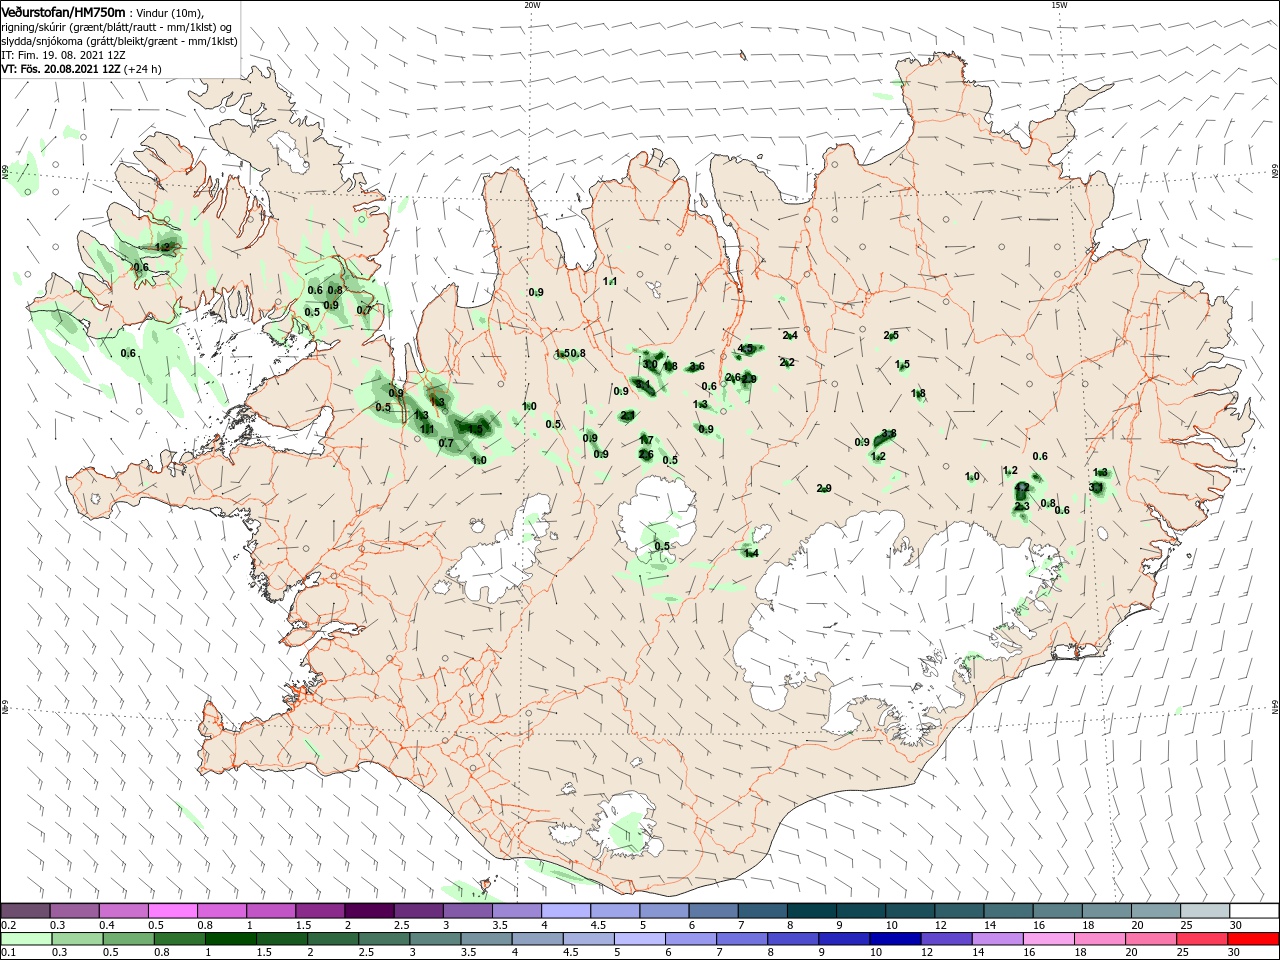The width and height of the screenshot is (1280, 960).
Task: Click the 64N label on right edge
Action: pos(1274,706)
